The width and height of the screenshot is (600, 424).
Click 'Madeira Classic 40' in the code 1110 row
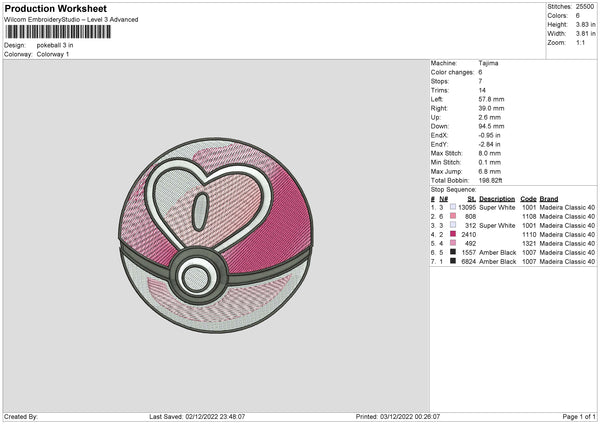[x=567, y=235]
